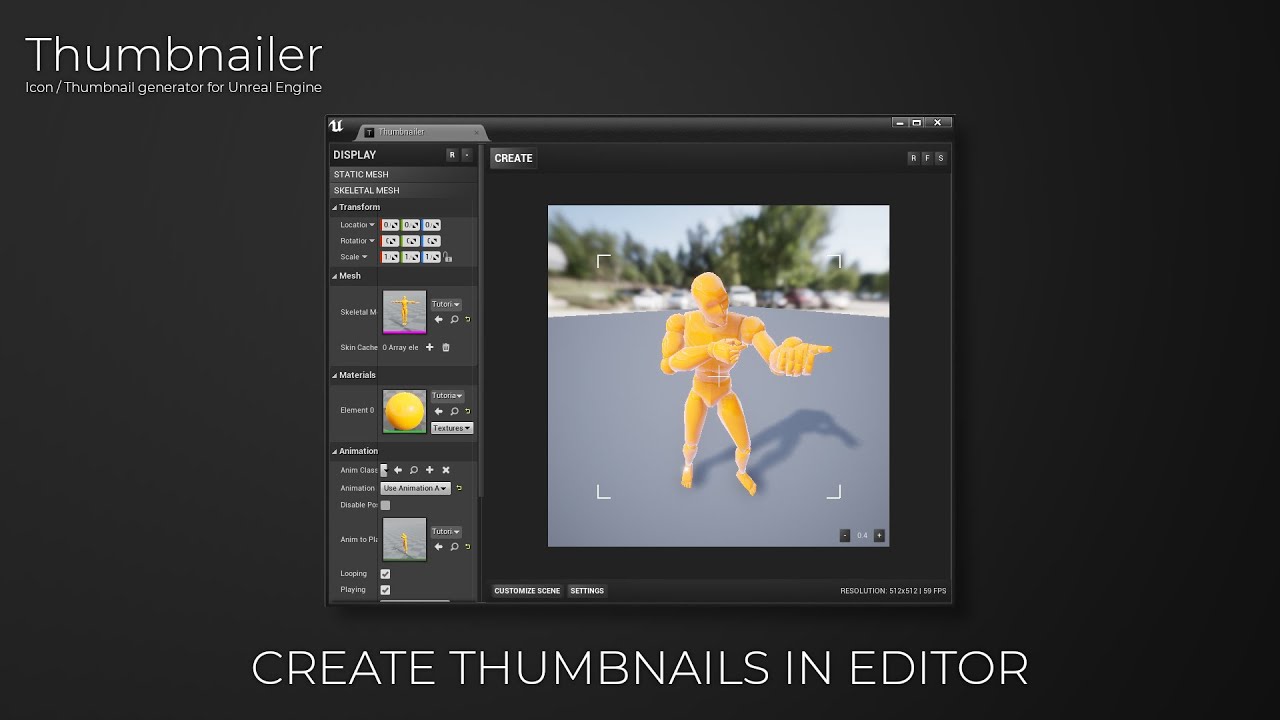Toggle the Looping checkbox

[385, 574]
